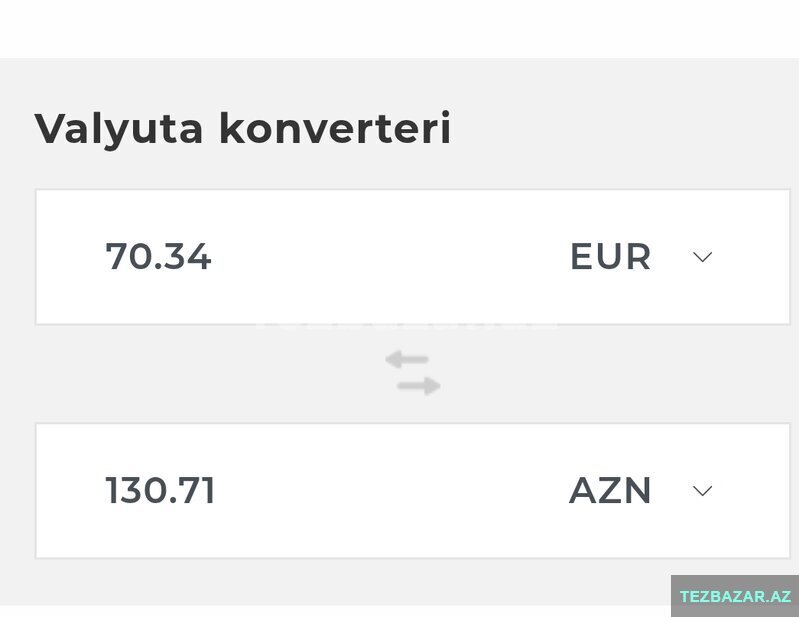Viewport: 799px width, 617px height.
Task: Place cursor after 70.34 value
Action: [214, 256]
